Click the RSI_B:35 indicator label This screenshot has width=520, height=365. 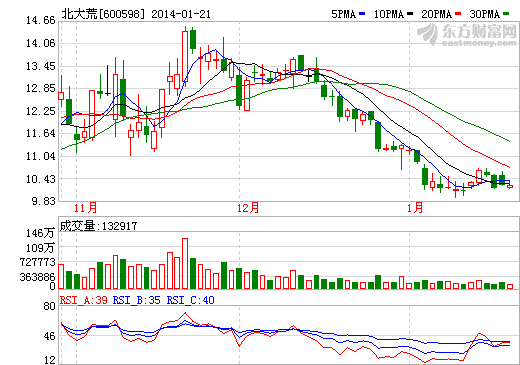coord(137,300)
